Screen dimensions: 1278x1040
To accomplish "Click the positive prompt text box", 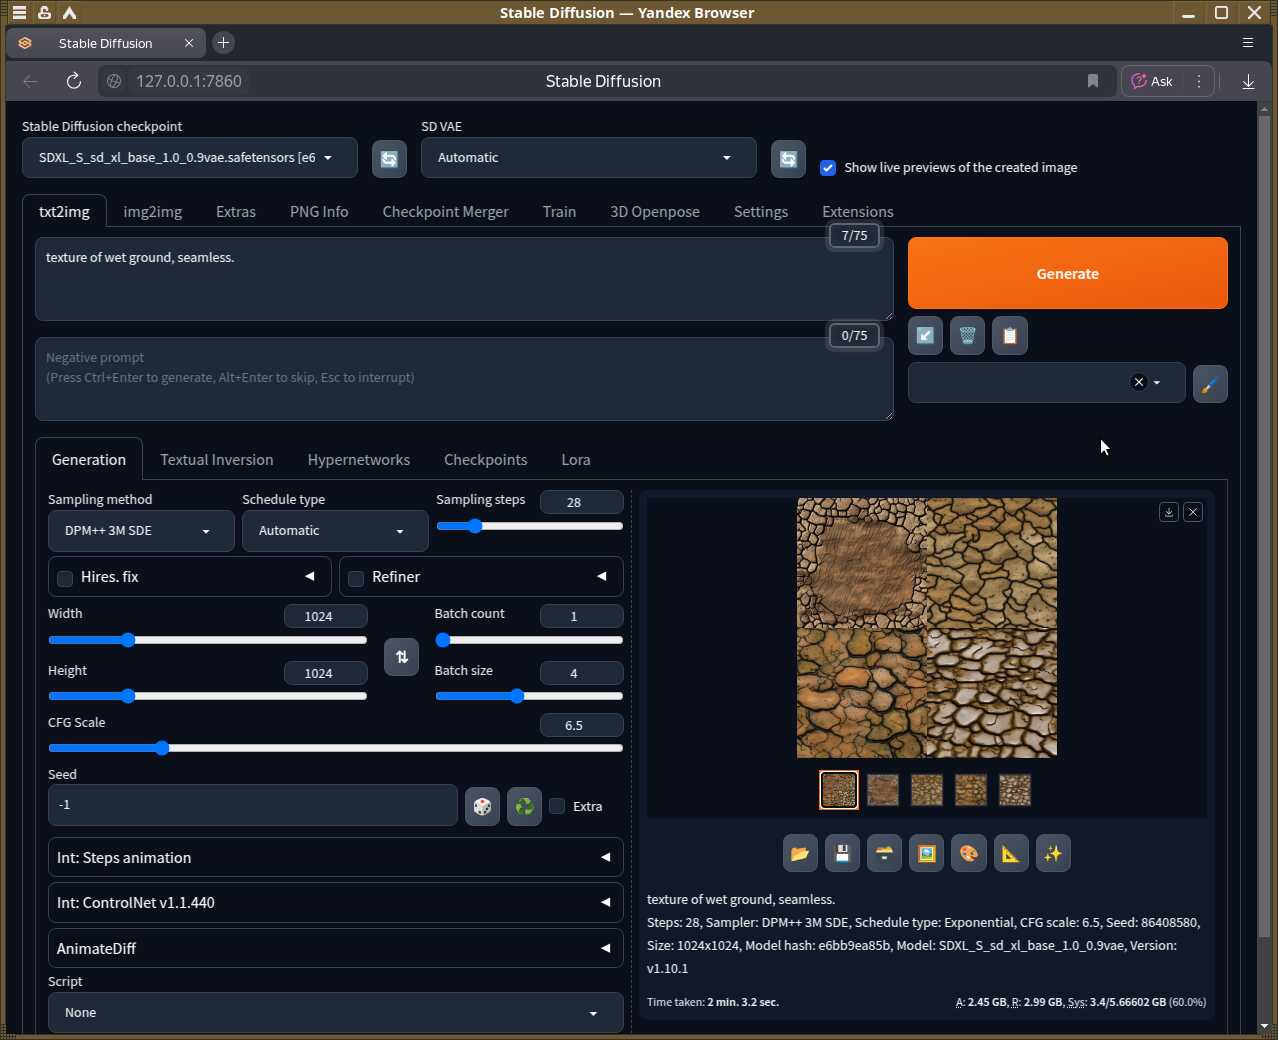I will [x=463, y=279].
